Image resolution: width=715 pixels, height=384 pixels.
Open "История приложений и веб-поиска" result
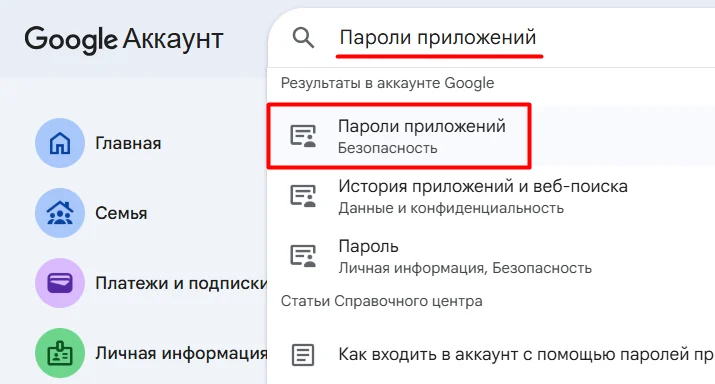(491, 196)
